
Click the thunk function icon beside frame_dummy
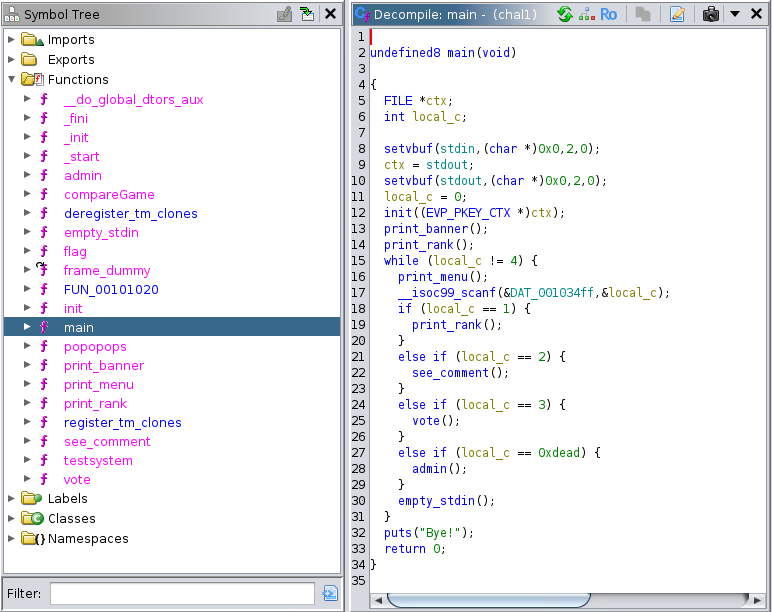(x=43, y=270)
